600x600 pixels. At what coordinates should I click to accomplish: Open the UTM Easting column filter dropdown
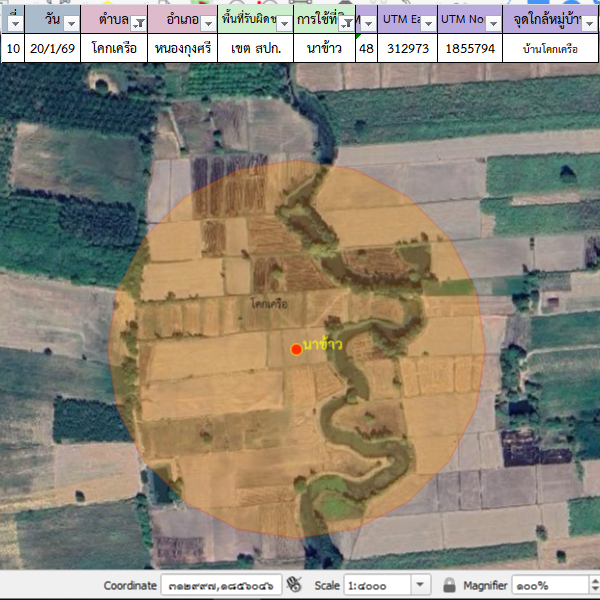click(x=427, y=22)
